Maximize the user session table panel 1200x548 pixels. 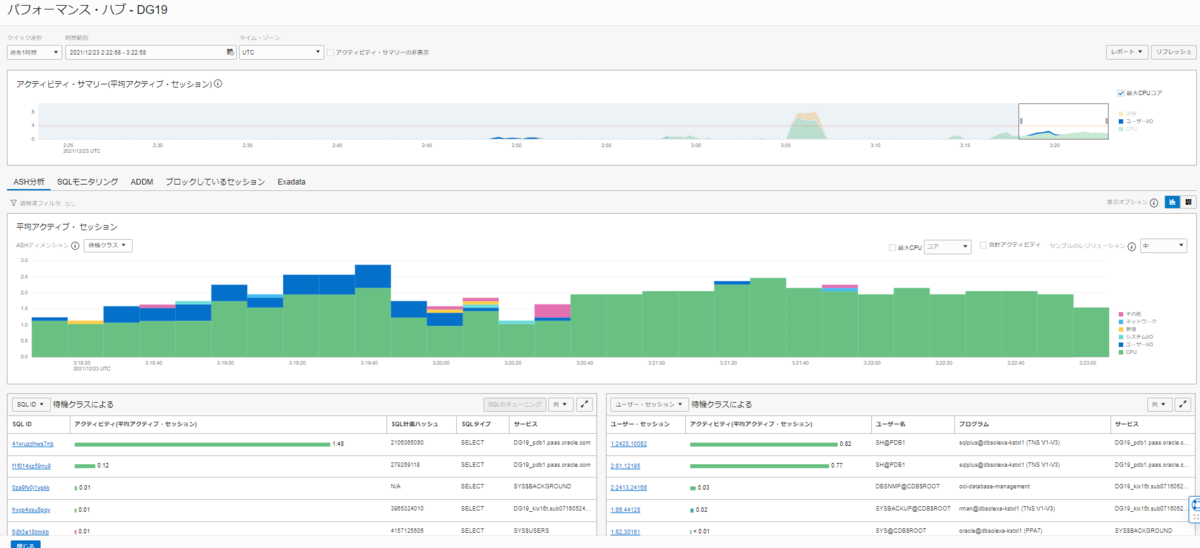(1184, 404)
